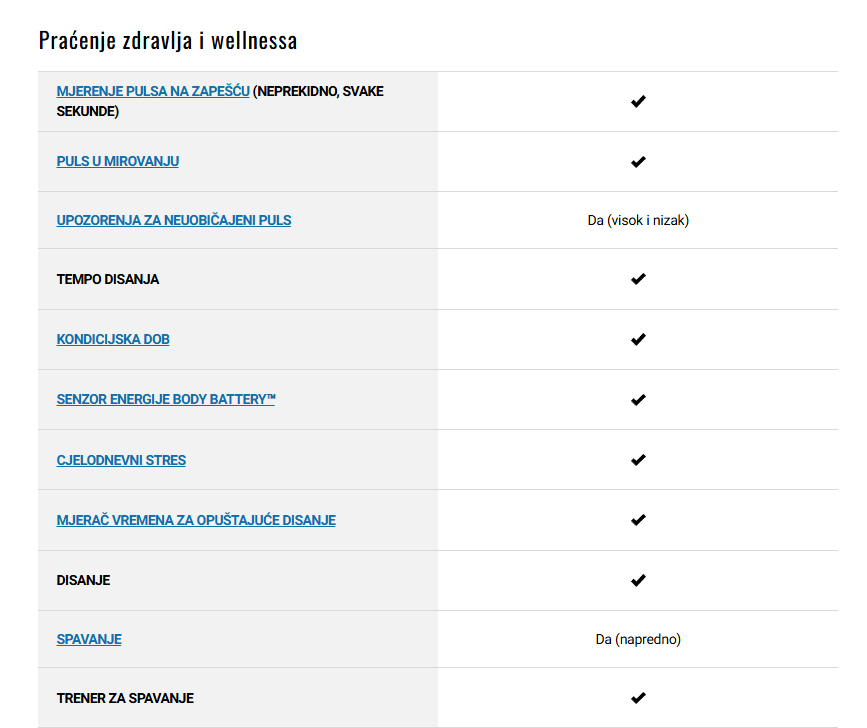Viewport: 867px width, 728px height.
Task: Open the Puls u mirovanju link
Action: point(118,161)
